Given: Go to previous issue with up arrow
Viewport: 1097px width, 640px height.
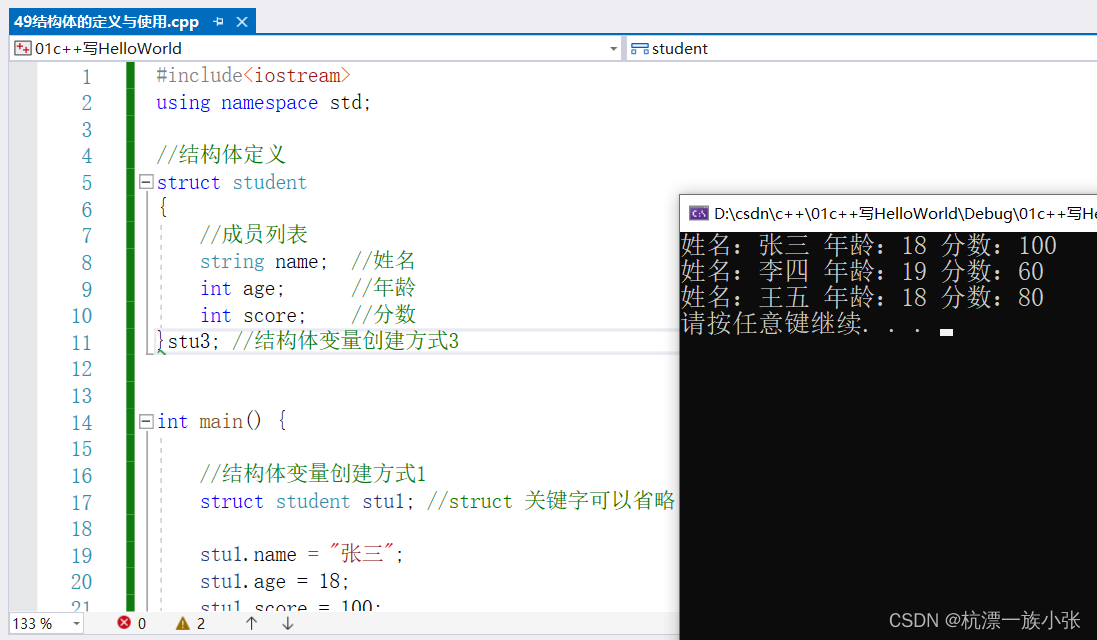Looking at the screenshot, I should pos(251,623).
